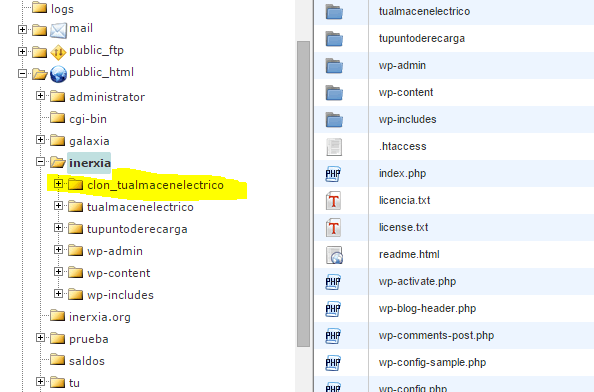
Task: Select the wp-comments-post.php file name
Action: 436,336
